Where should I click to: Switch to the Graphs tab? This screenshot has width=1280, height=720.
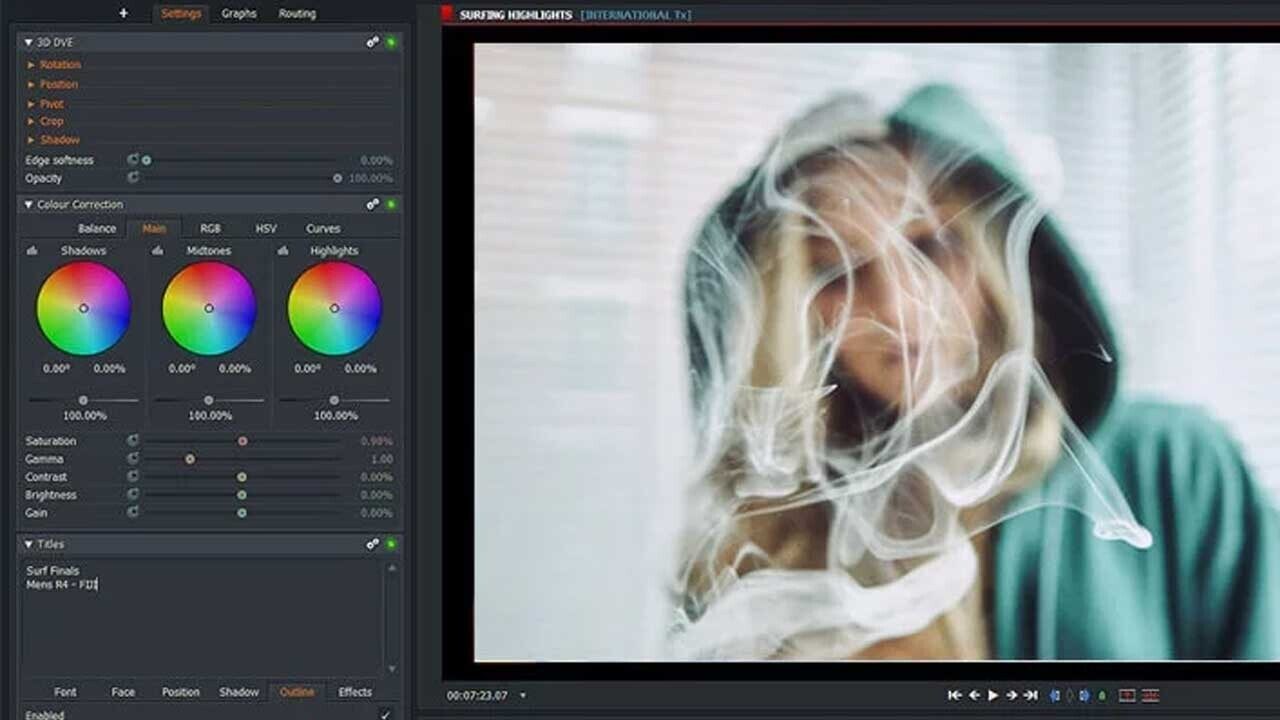coord(240,13)
